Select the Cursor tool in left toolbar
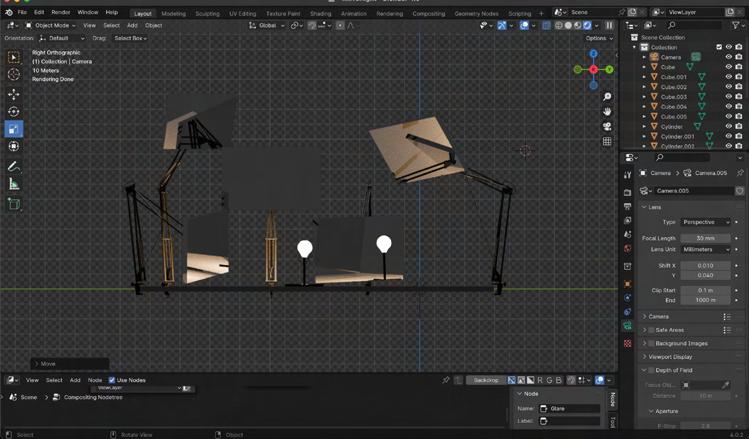This screenshot has width=749, height=439. click(x=14, y=74)
